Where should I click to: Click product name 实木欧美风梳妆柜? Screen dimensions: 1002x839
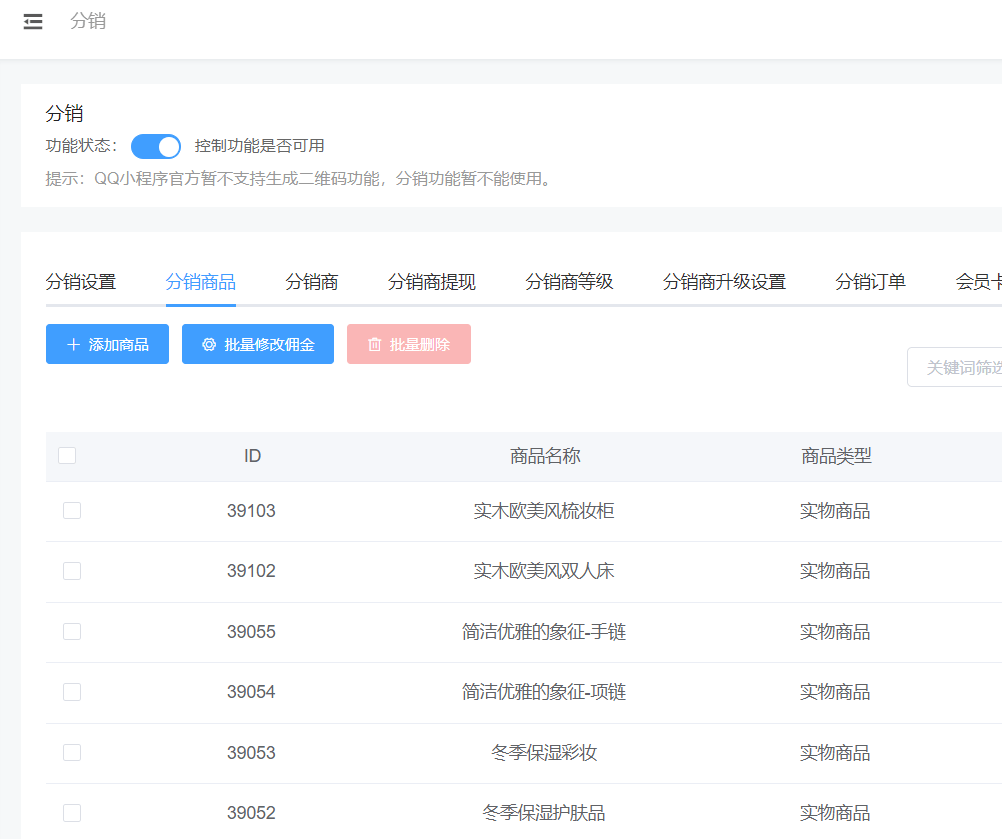544,511
